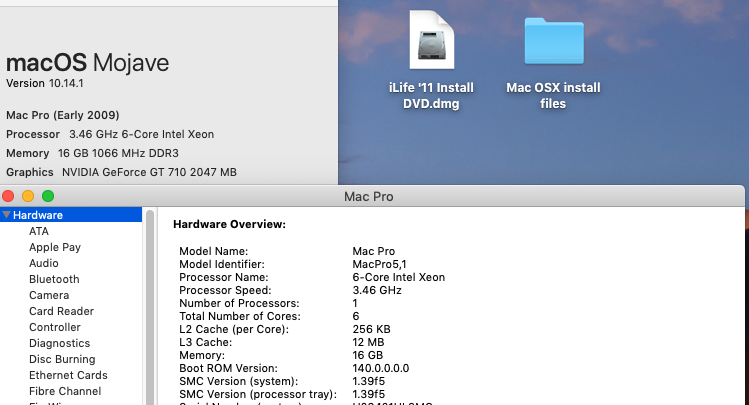Click the Boot ROM Version value 140.0.0.0.0

(x=381, y=368)
